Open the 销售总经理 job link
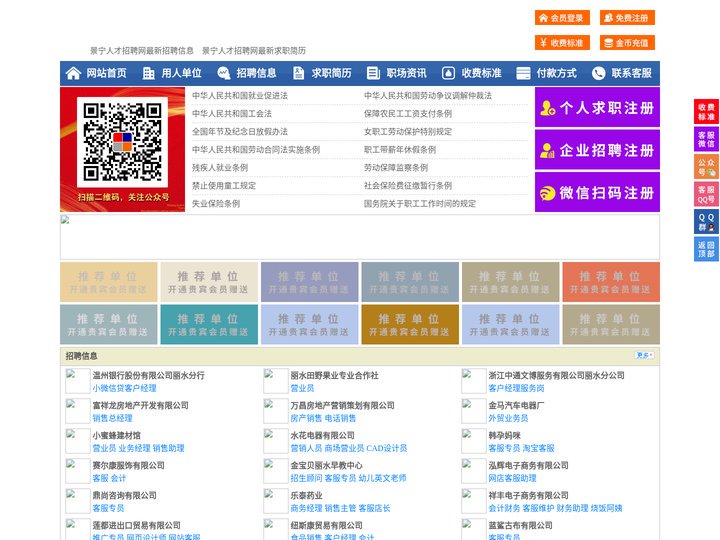 (112, 418)
